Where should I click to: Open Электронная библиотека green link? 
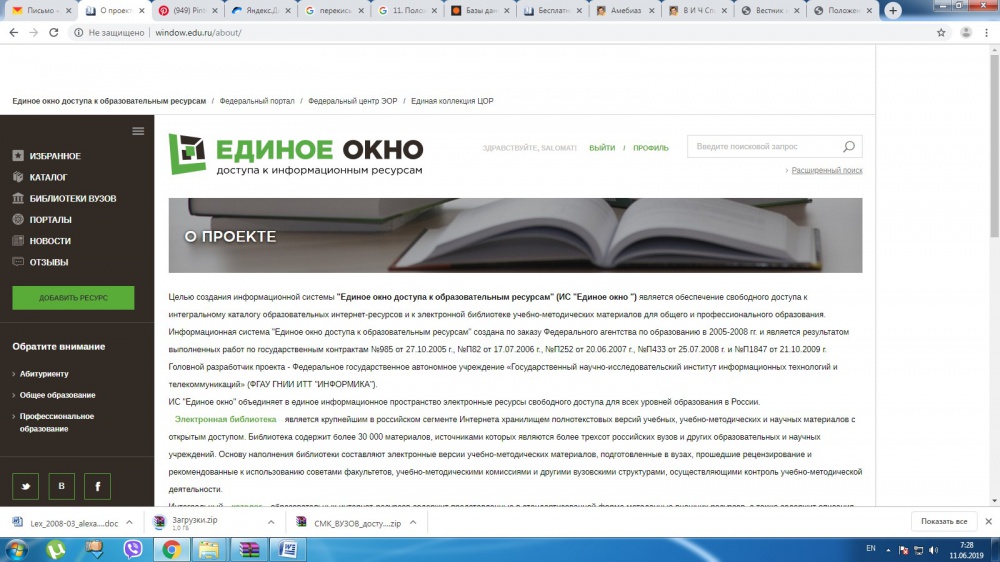point(226,419)
